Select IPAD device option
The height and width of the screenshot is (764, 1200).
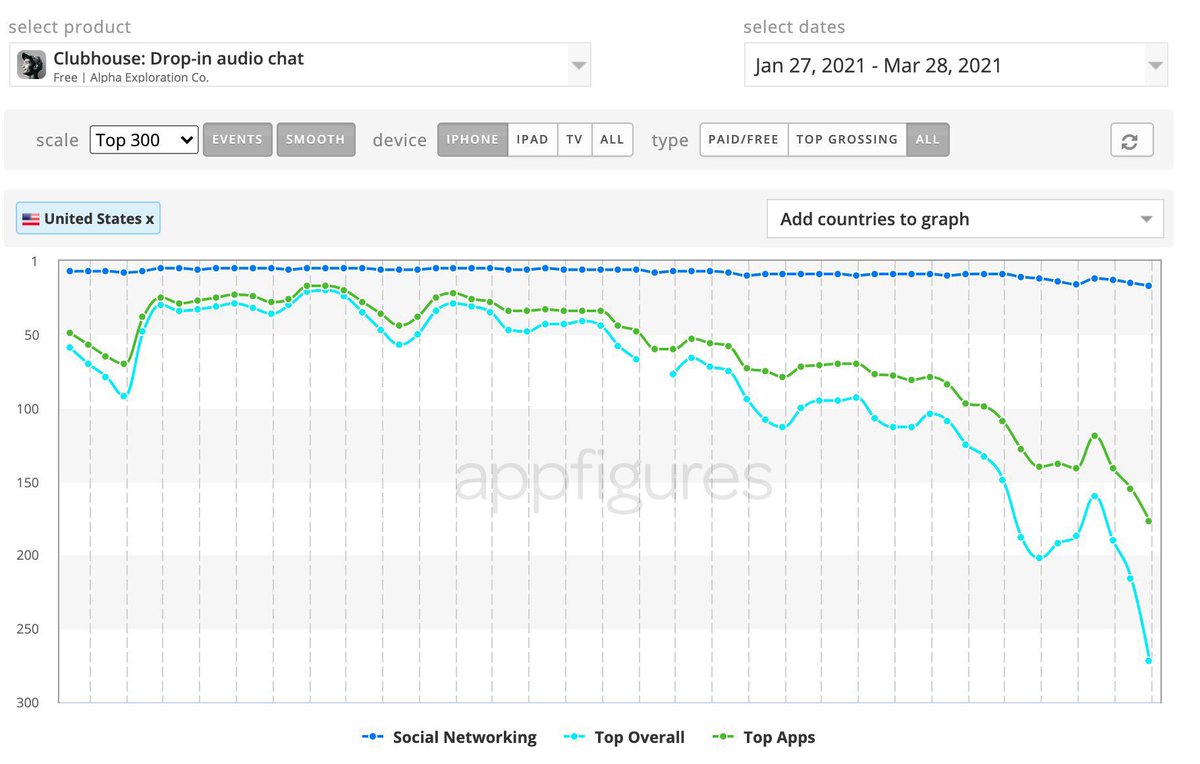[532, 140]
